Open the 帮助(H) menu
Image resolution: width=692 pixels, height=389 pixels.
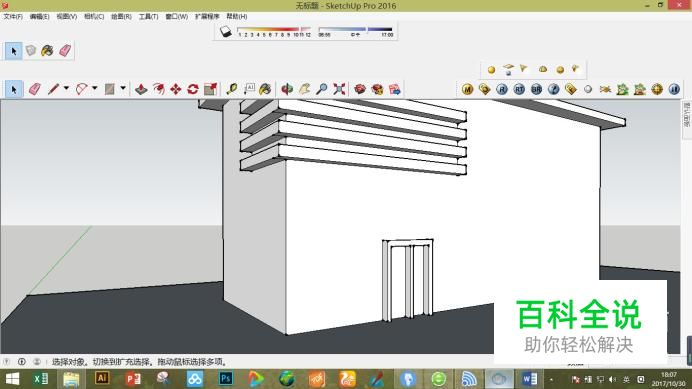point(237,16)
